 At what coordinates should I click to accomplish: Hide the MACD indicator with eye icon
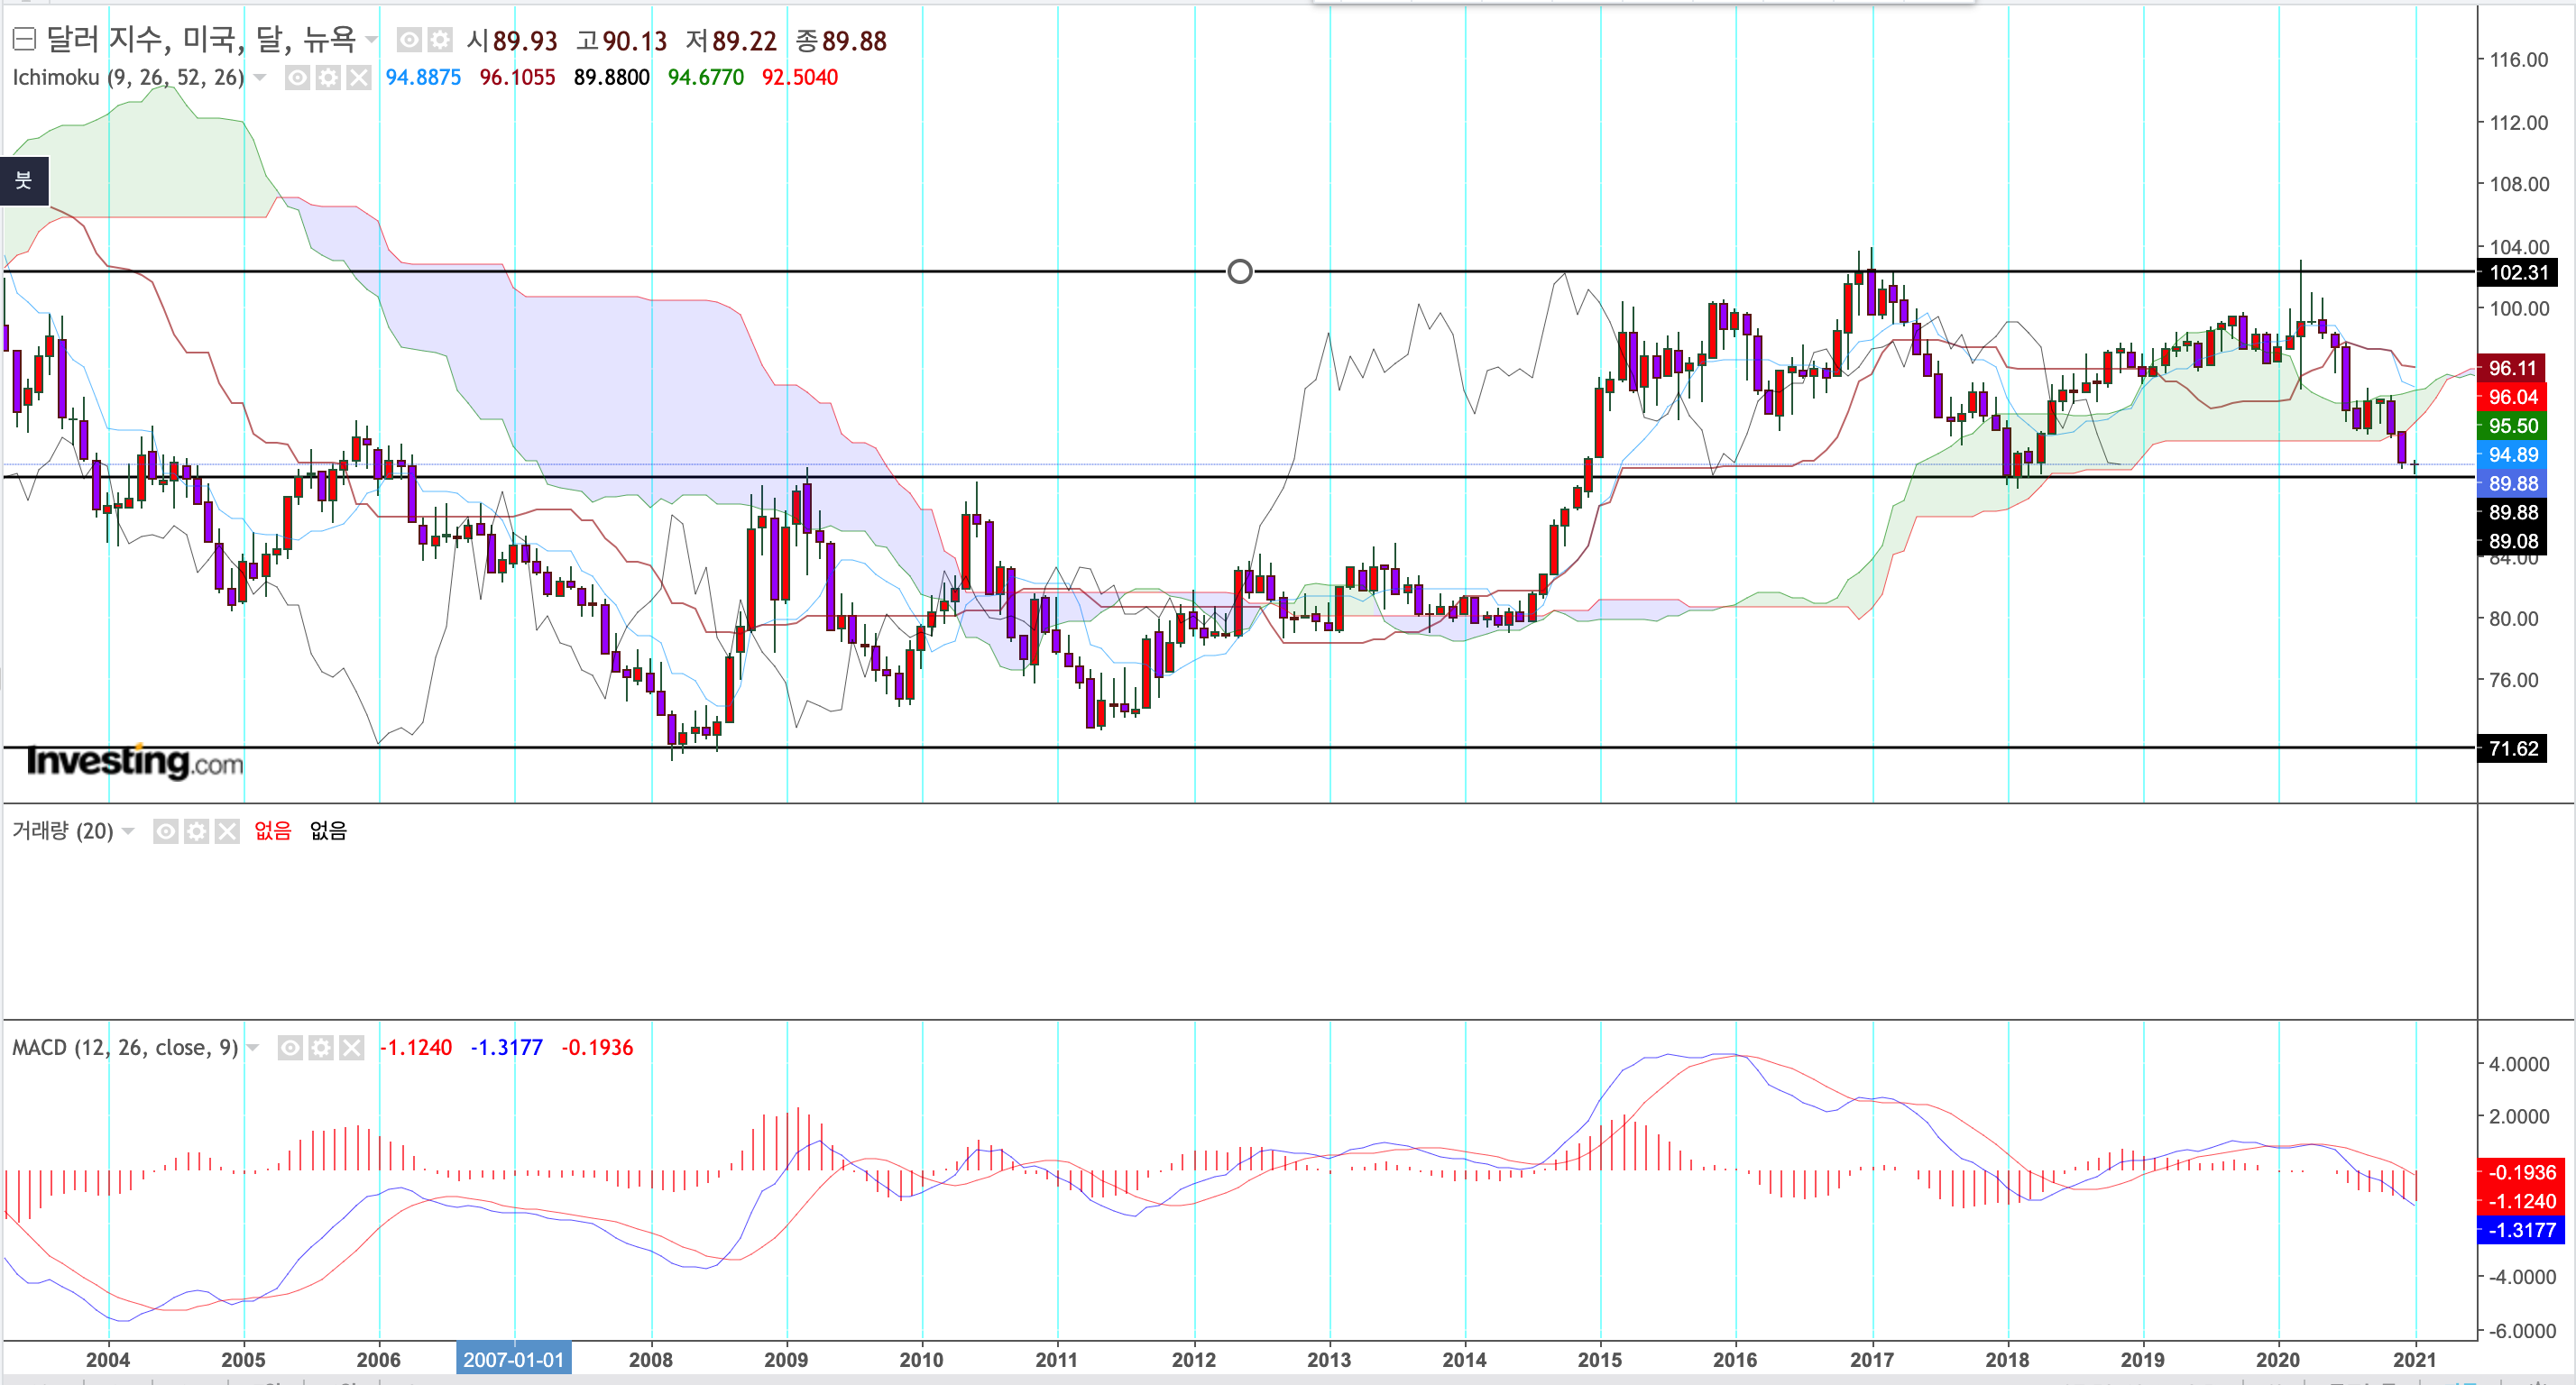tap(290, 1048)
